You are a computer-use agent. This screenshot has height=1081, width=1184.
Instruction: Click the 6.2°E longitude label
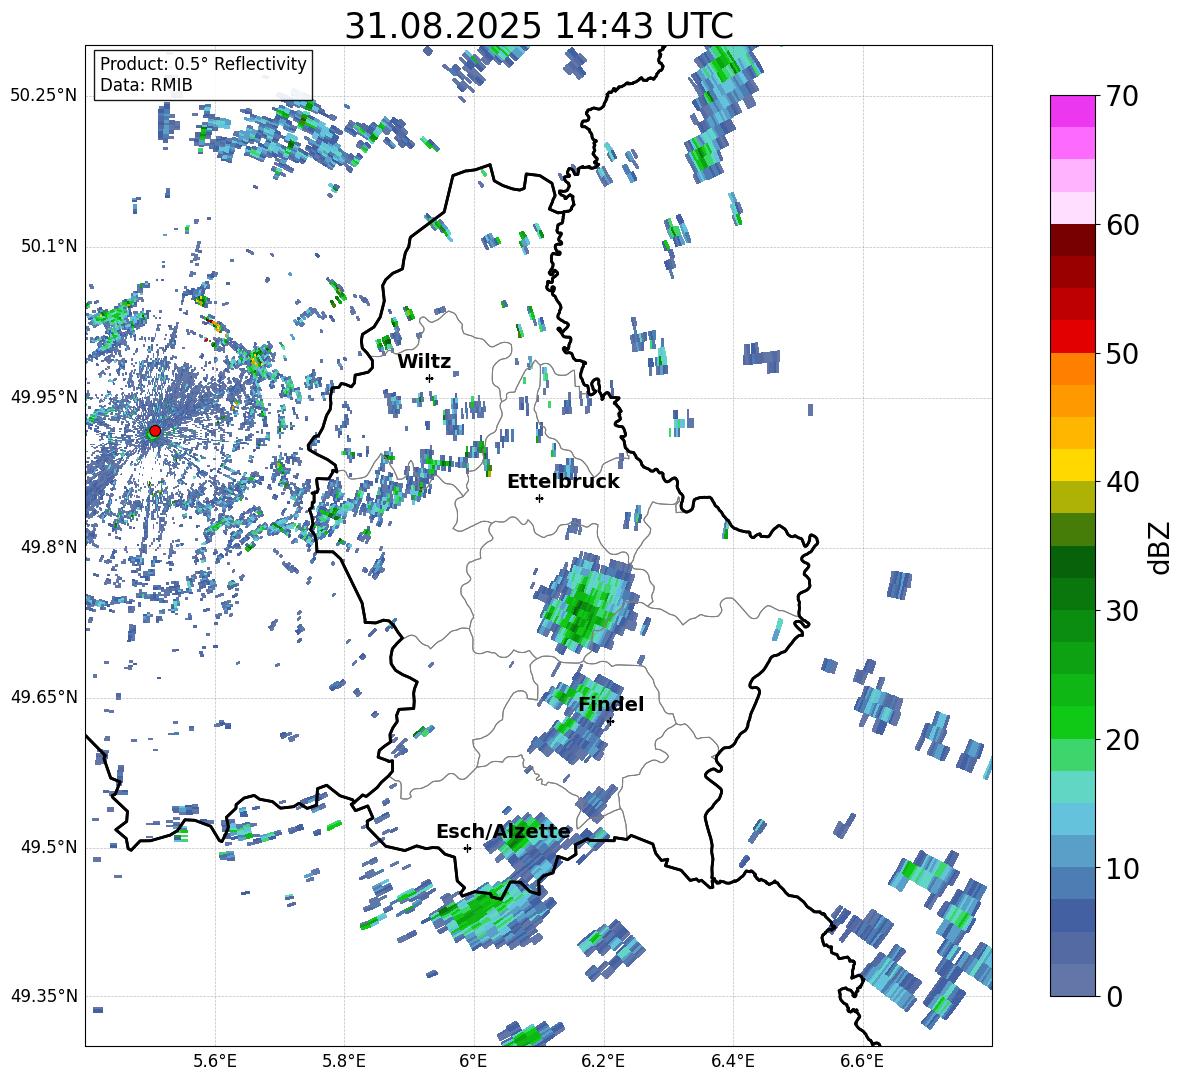(603, 1061)
